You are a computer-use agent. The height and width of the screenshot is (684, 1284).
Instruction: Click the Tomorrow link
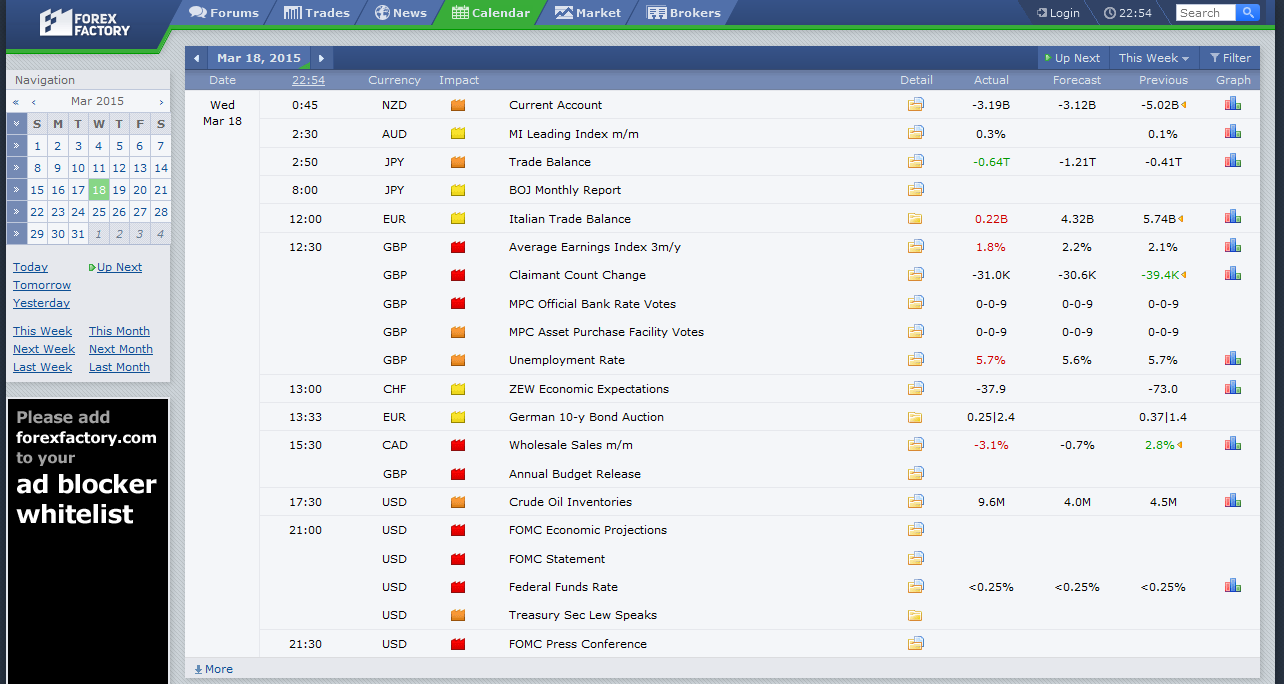click(42, 285)
